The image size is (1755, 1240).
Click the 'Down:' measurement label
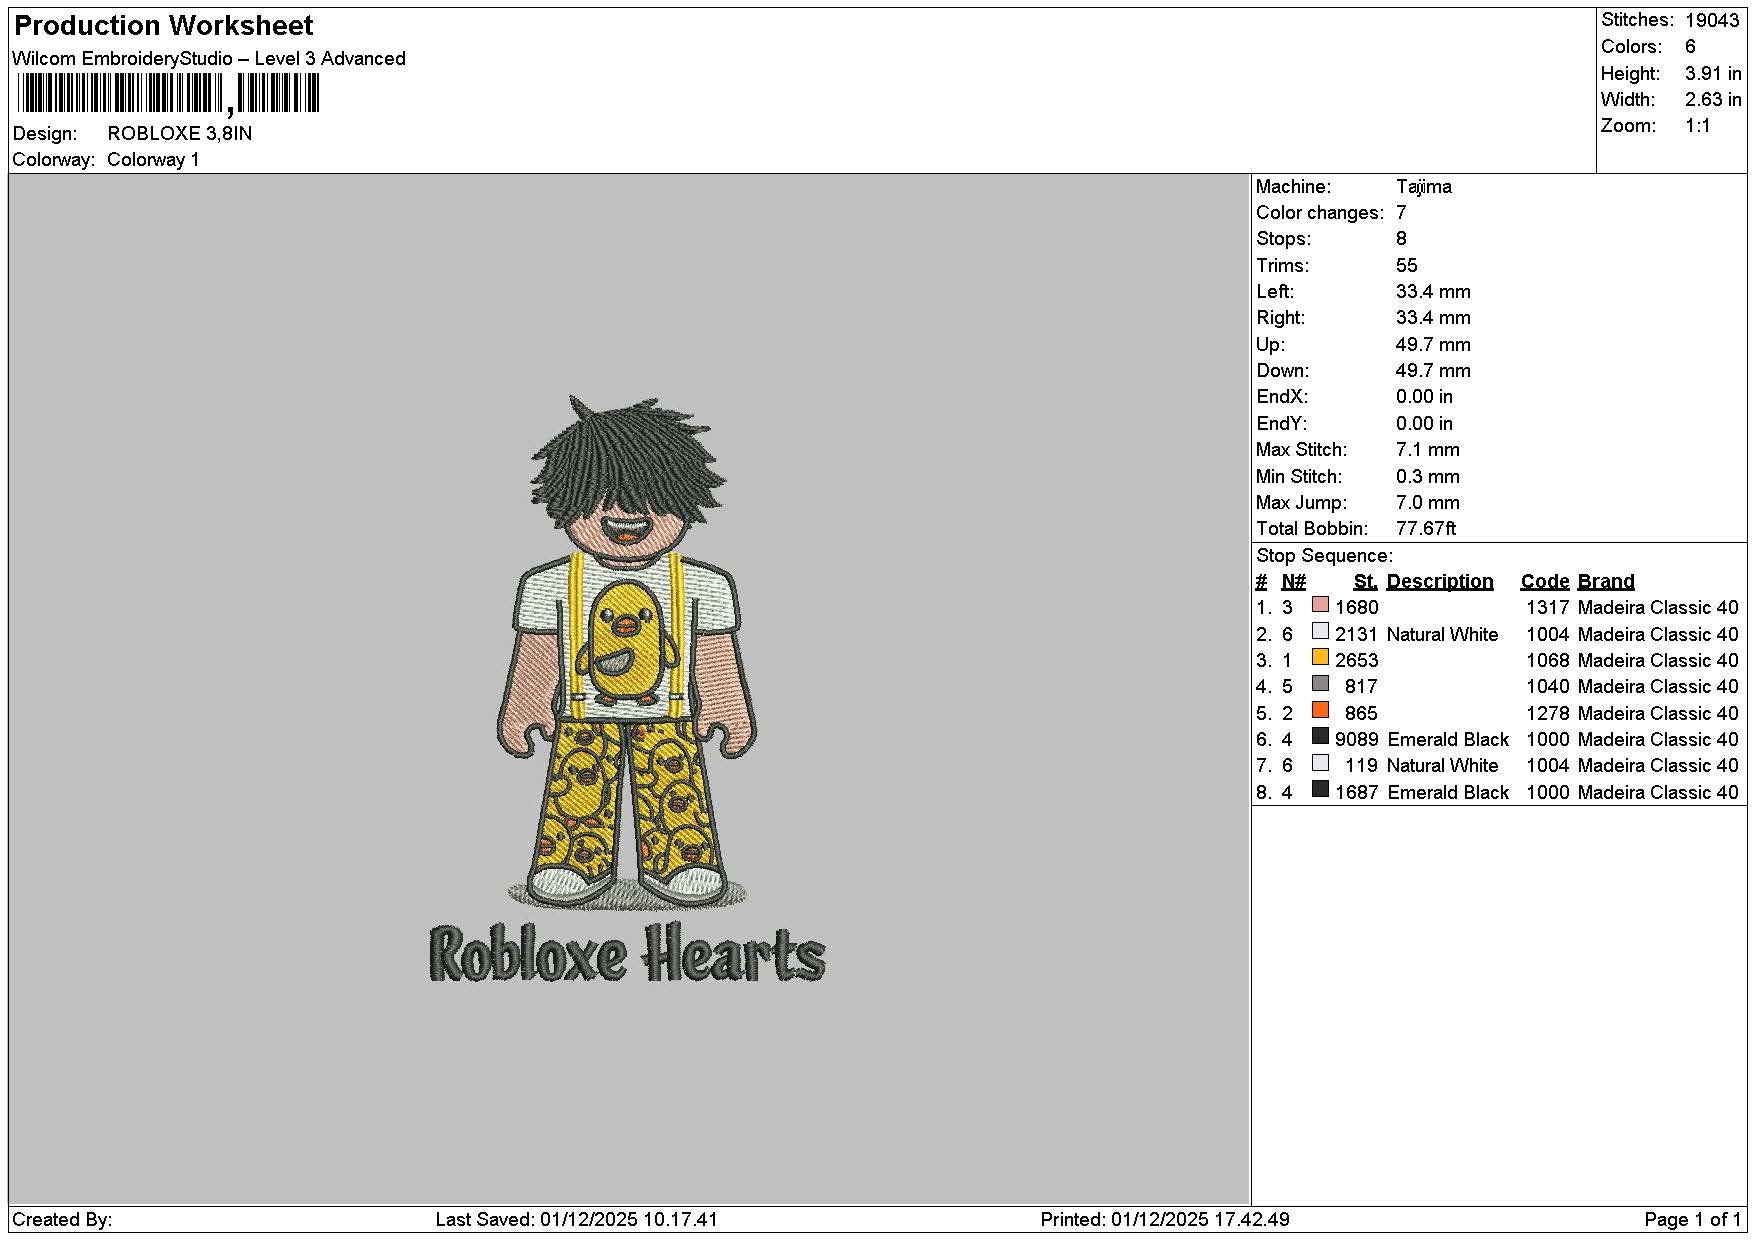pos(1280,371)
